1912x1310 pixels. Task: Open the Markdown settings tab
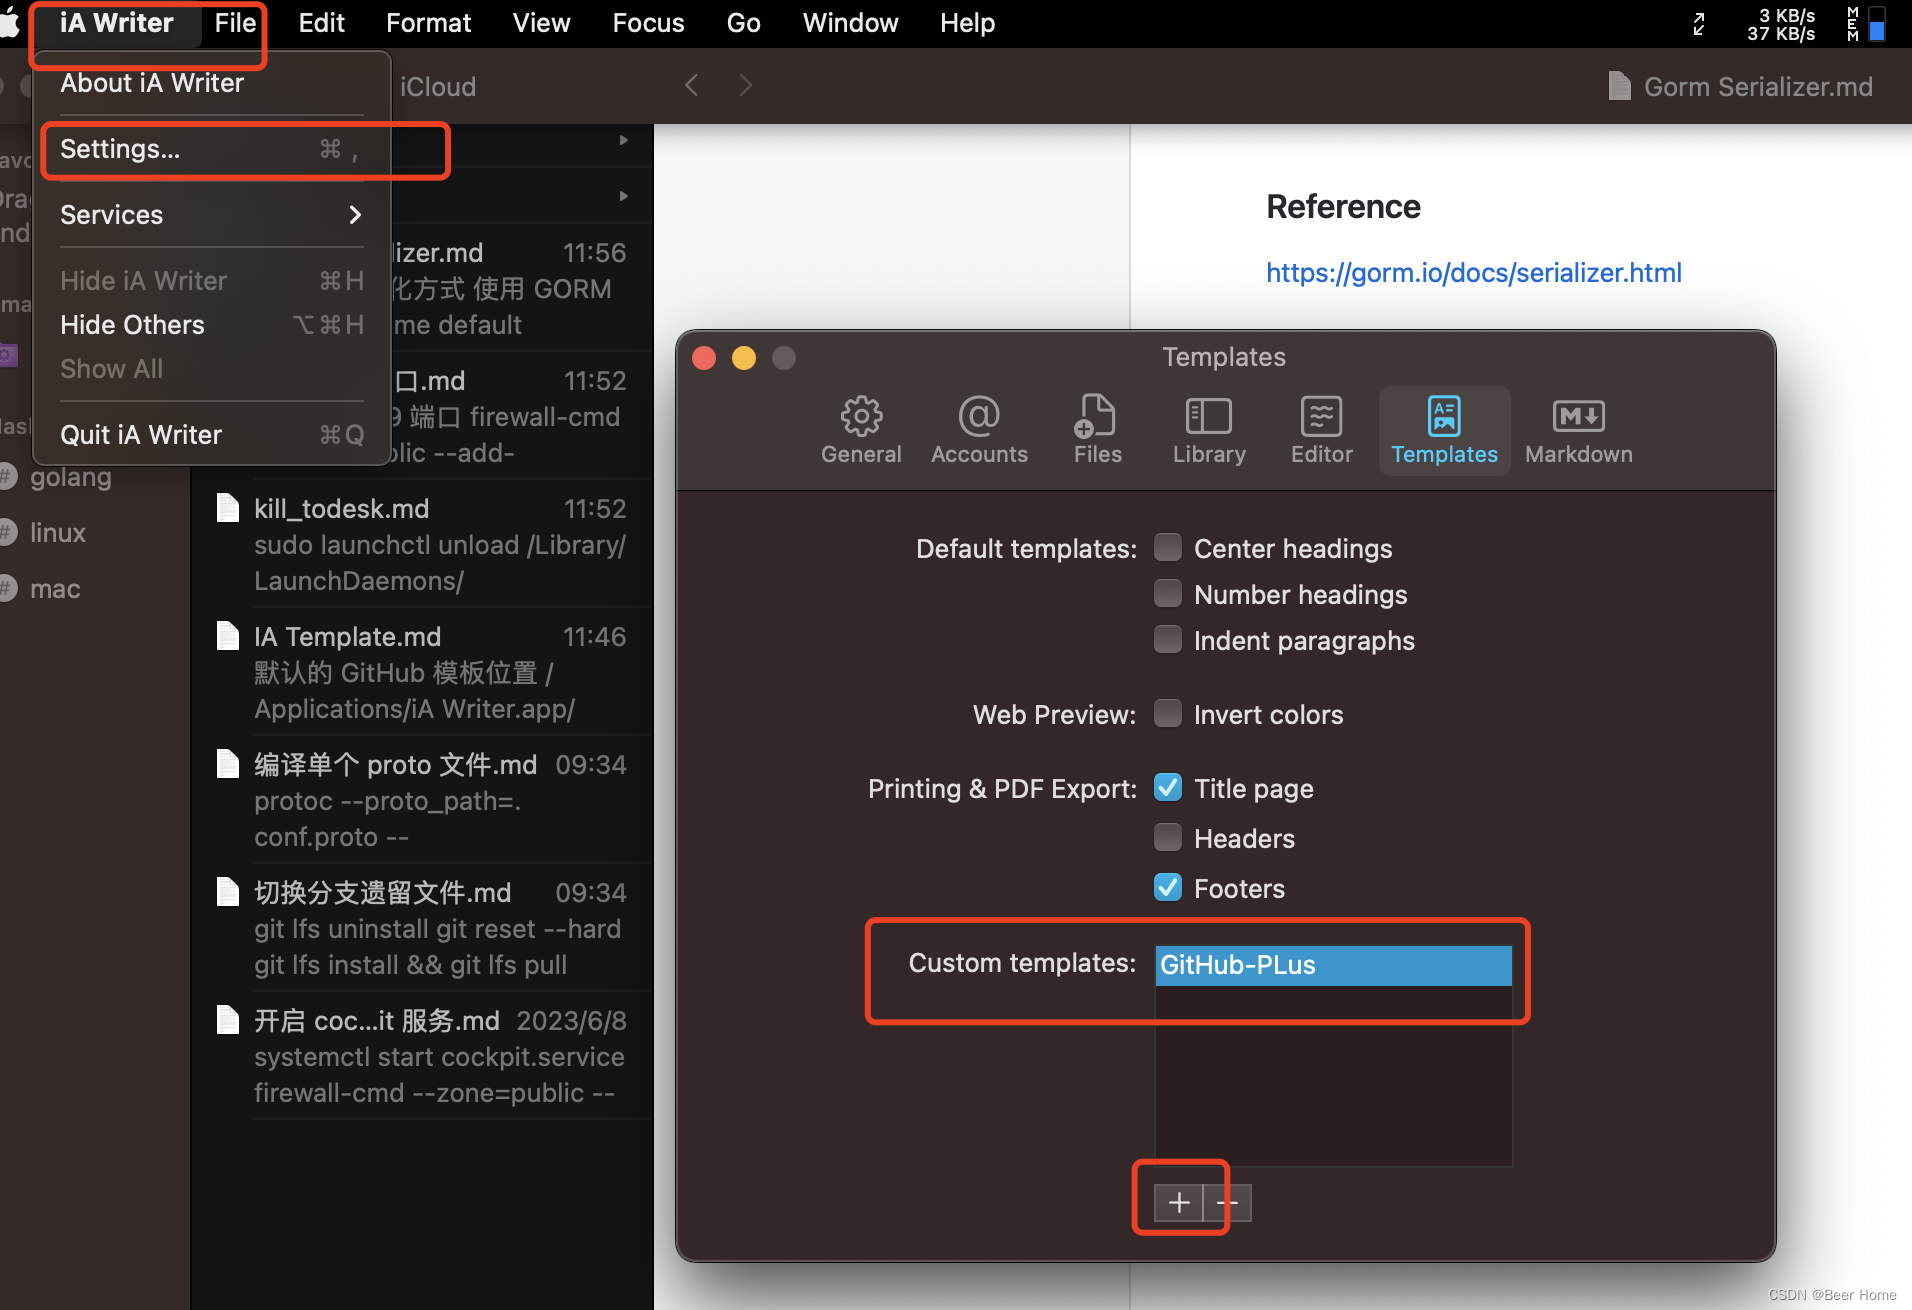click(1578, 430)
